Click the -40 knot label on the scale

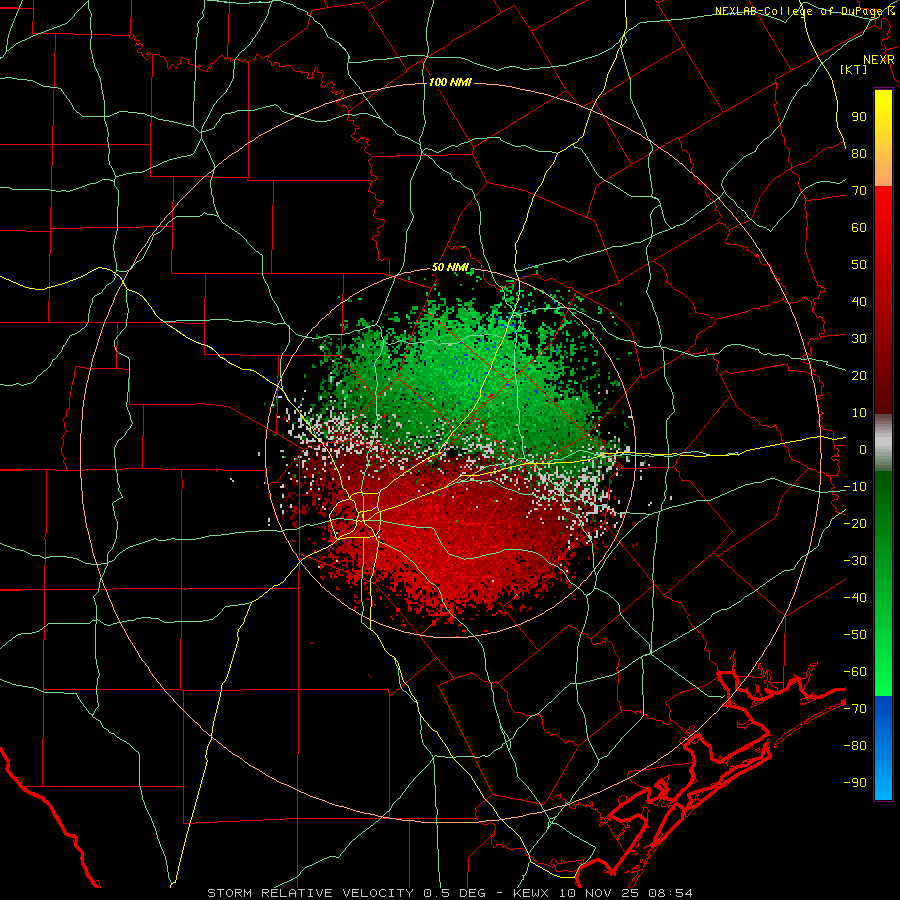855,598
